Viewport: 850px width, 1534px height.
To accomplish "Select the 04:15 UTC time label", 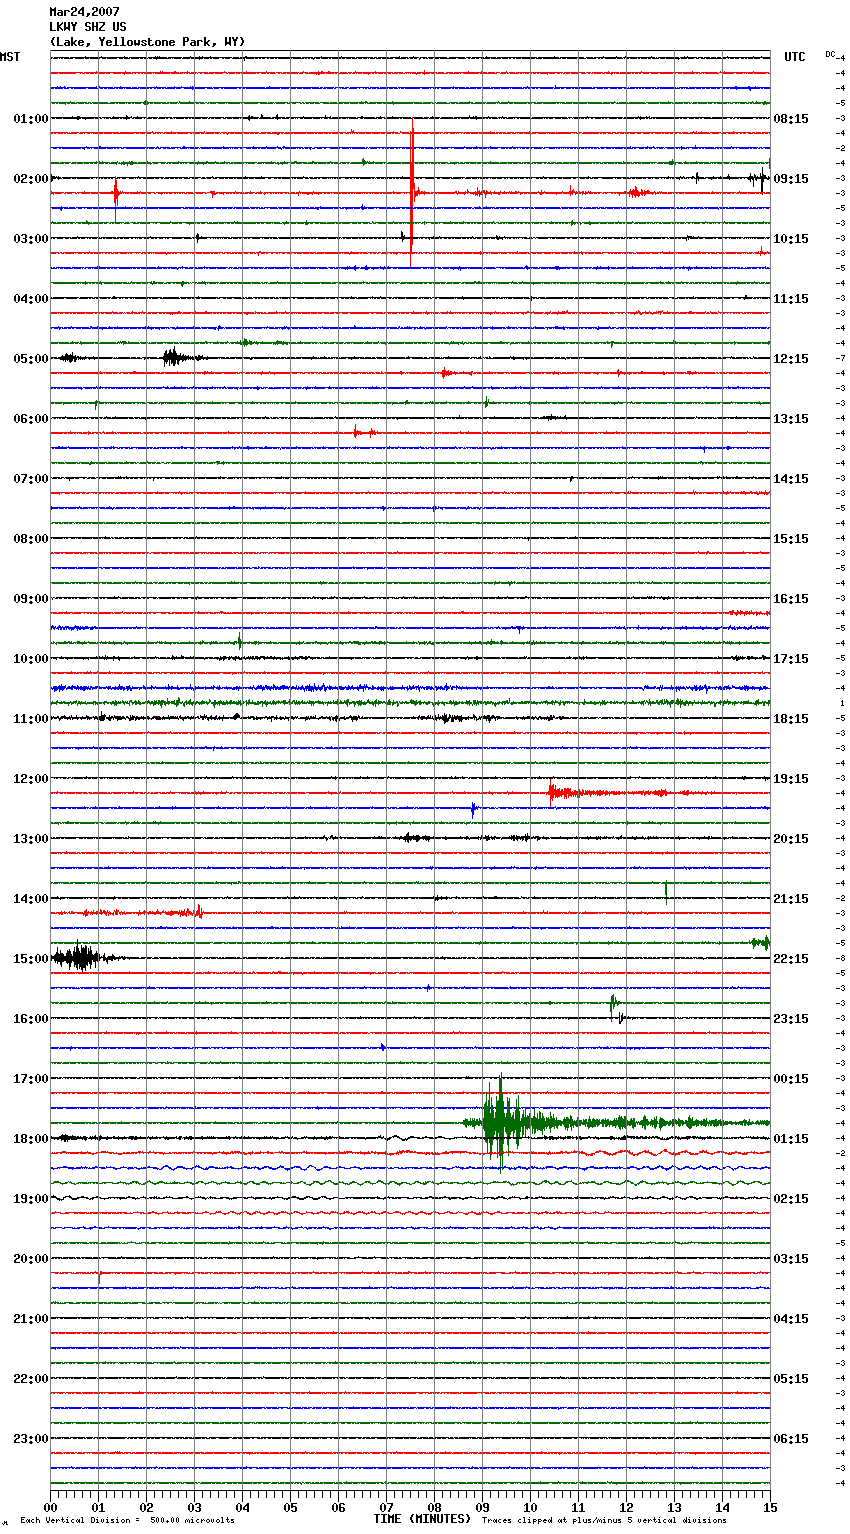I will point(791,1318).
